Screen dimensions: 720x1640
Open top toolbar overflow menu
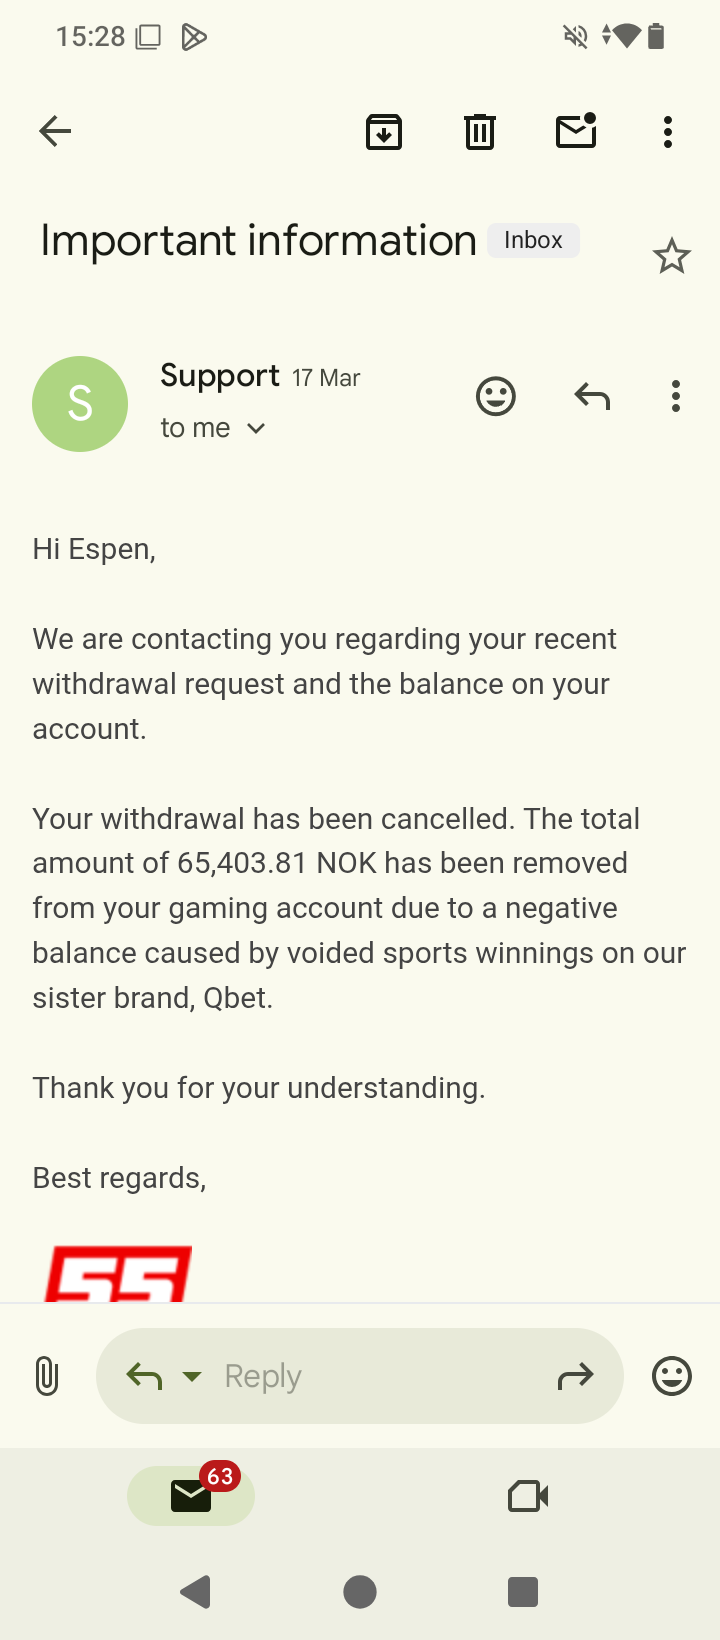tap(668, 131)
